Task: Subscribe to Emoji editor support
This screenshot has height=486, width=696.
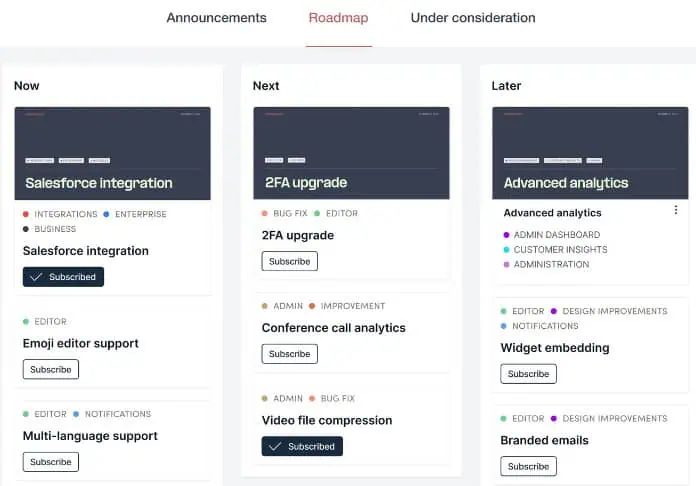Action: (51, 369)
